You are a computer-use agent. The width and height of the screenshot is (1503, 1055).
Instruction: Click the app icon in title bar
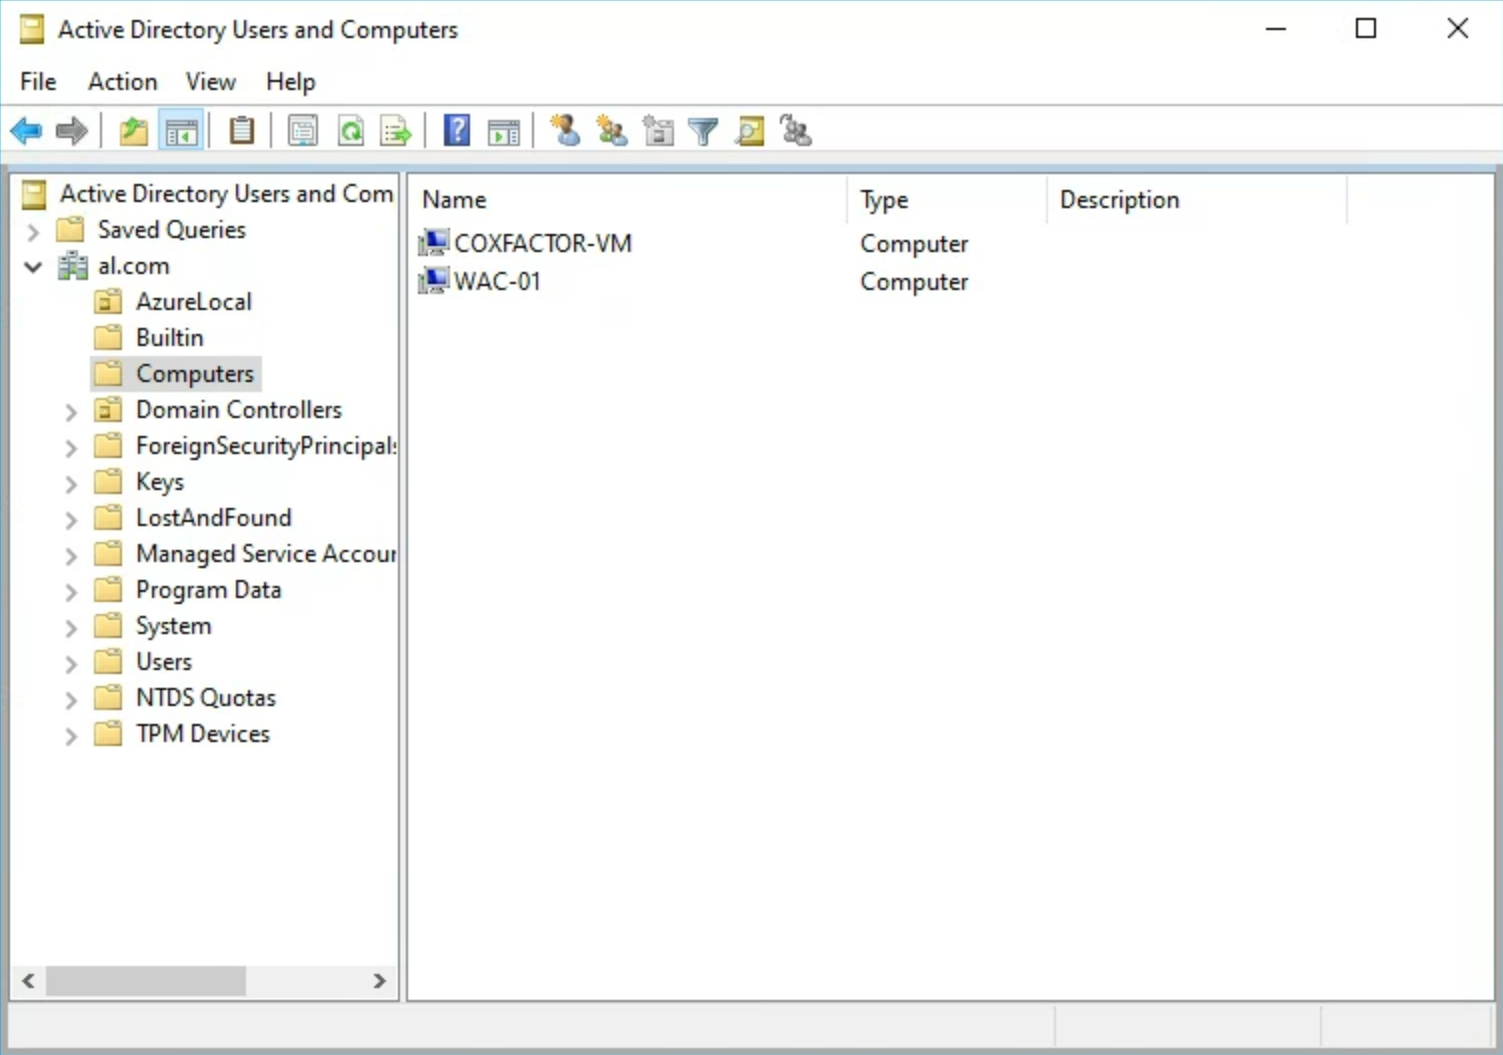[x=32, y=29]
